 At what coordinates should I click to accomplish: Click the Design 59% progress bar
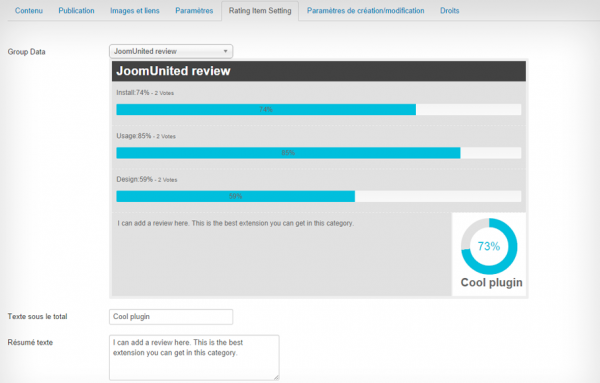click(x=319, y=196)
